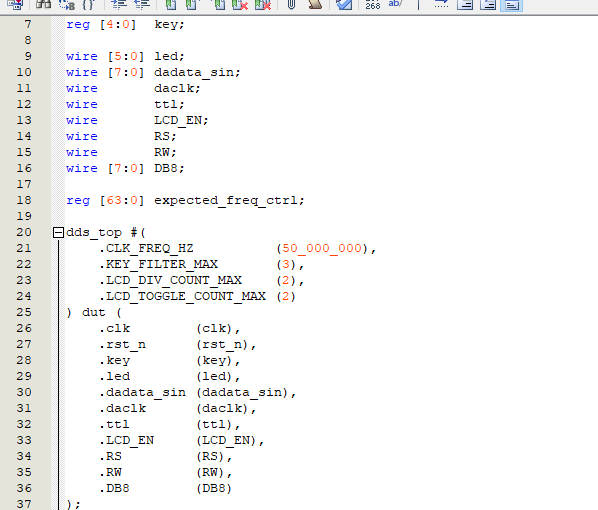The width and height of the screenshot is (598, 510).
Task: Click 'LCD_EN;' on line 13
Action: [181, 121]
